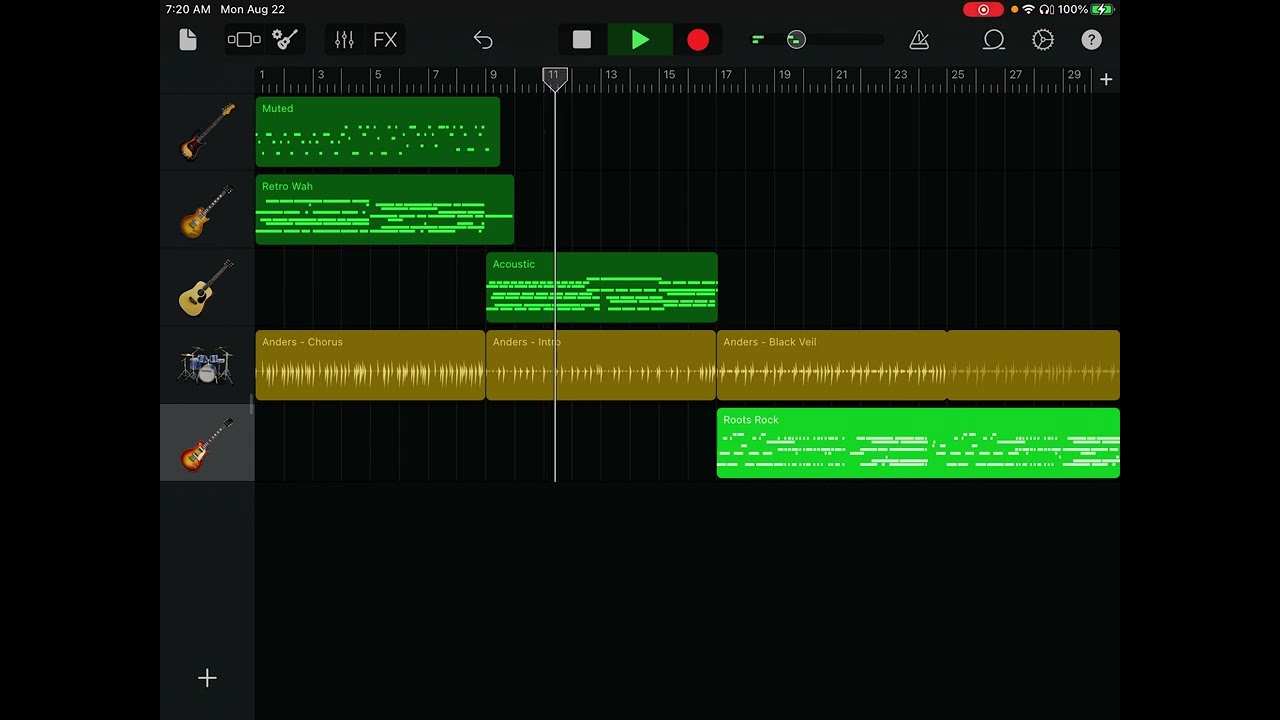Move playhead to bar 1 on ruler
The height and width of the screenshot is (720, 1280).
pos(262,76)
